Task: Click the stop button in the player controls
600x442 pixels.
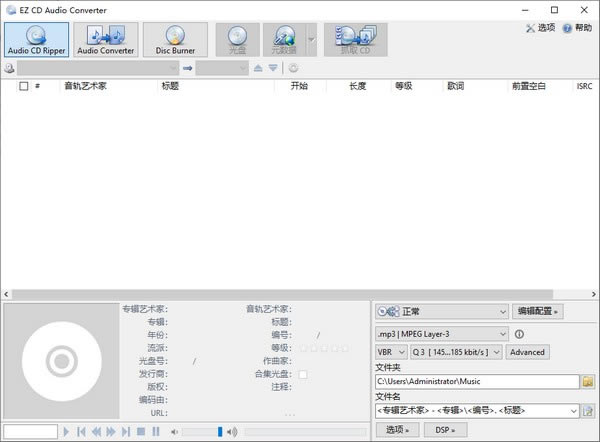Action: (141, 432)
